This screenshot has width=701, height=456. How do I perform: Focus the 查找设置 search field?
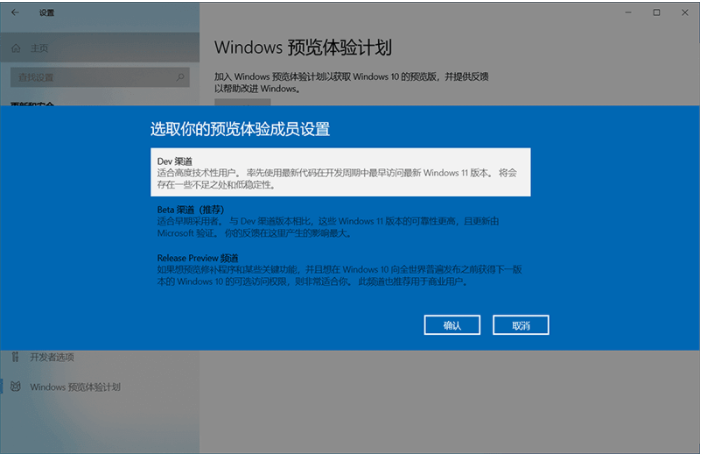pyautogui.click(x=100, y=77)
